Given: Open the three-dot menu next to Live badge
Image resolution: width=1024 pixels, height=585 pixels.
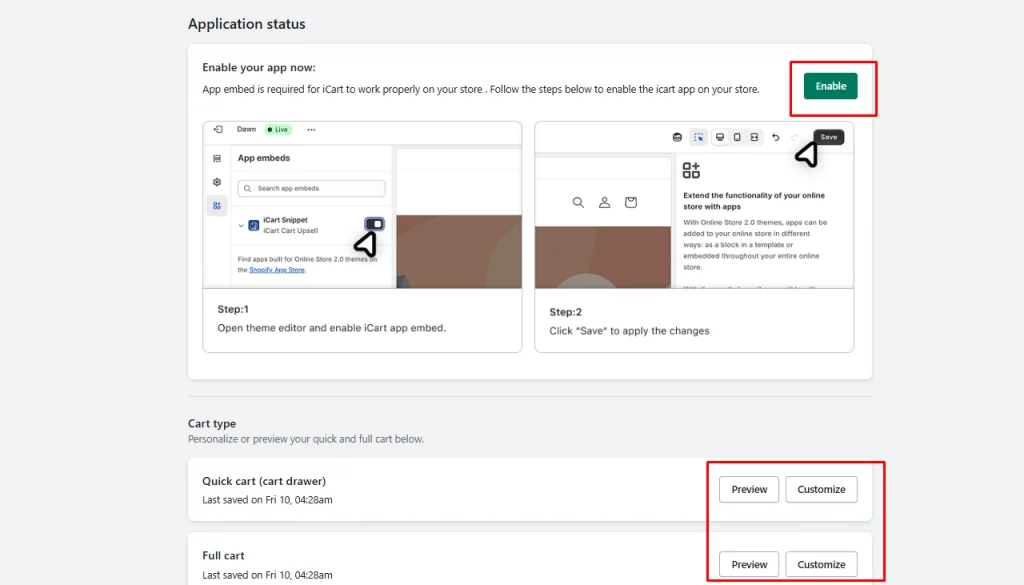Looking at the screenshot, I should pos(311,130).
